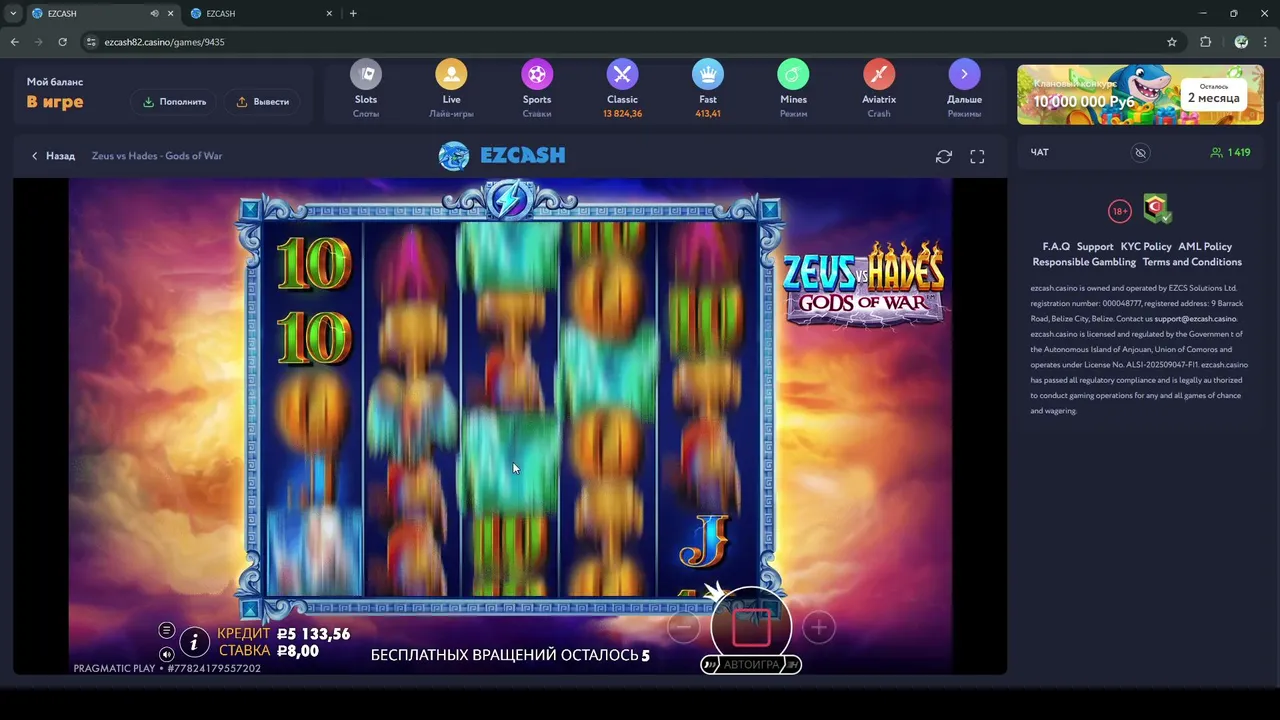Screen dimensions: 1280x720
Task: Open the Live games category icon
Action: point(451,75)
